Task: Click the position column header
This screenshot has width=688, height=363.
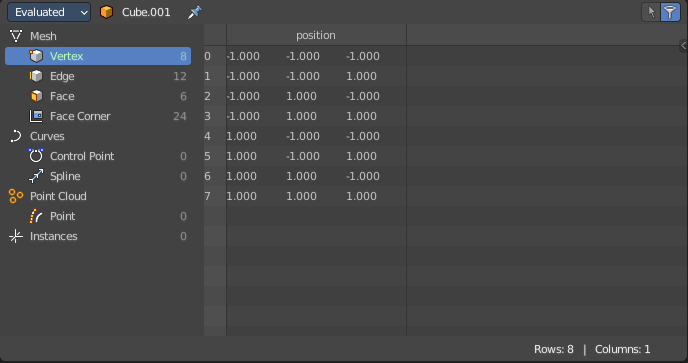Action: (316, 35)
